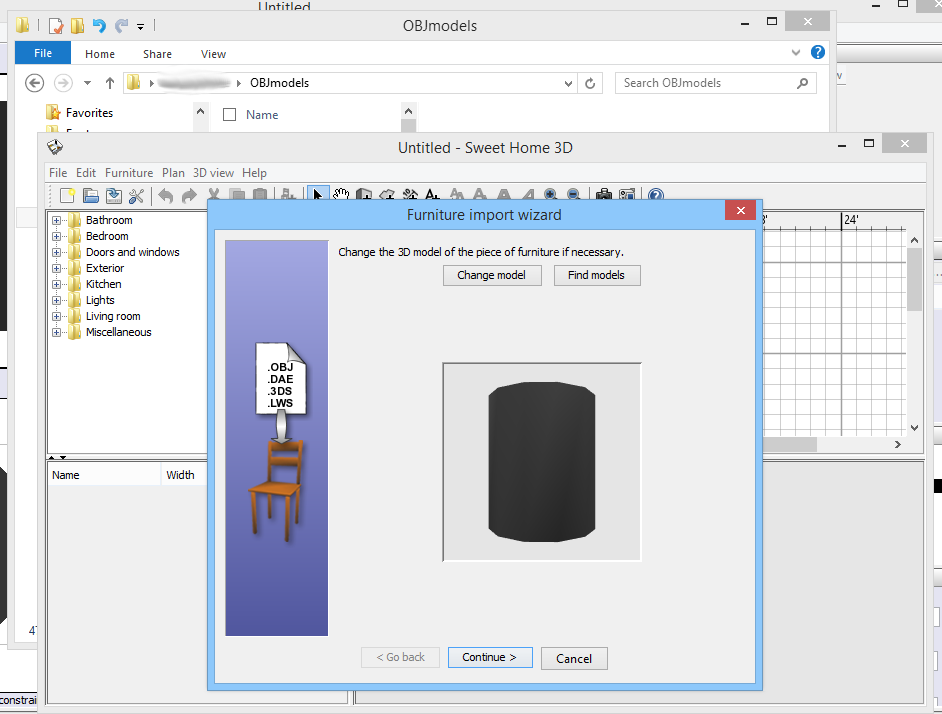Tick the select-all checkbox beside Name
Screen dimensions: 942x714
[x=229, y=115]
